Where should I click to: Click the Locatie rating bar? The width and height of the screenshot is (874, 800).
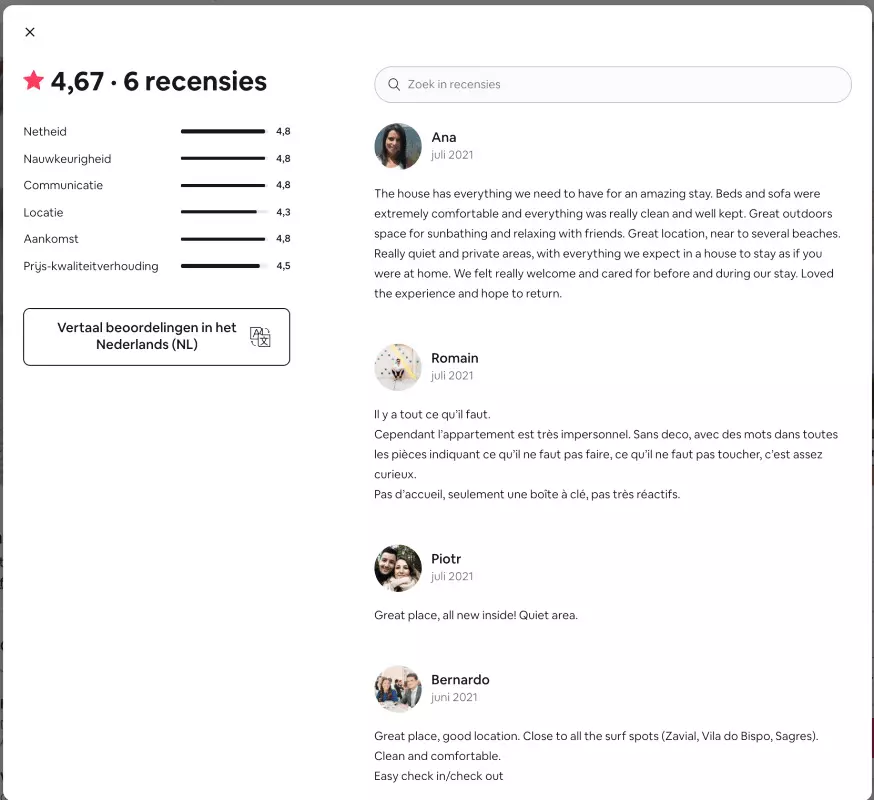pos(223,212)
